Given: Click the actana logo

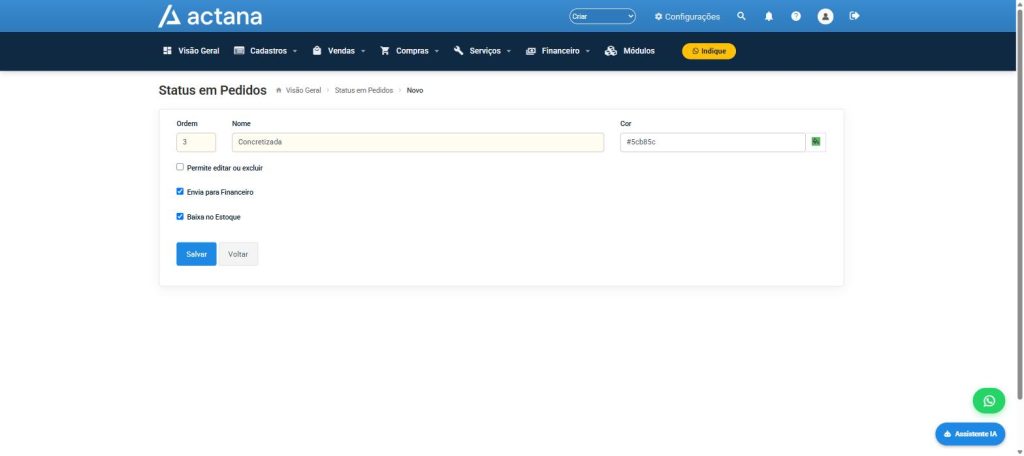Looking at the screenshot, I should click(210, 16).
